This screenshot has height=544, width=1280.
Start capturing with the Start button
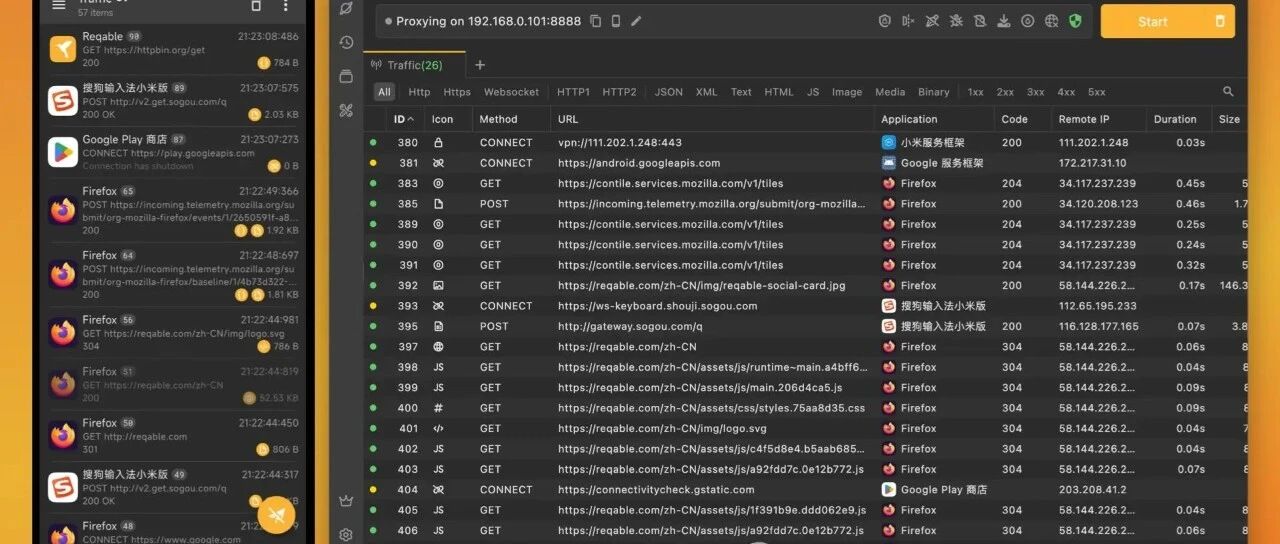[1152, 21]
